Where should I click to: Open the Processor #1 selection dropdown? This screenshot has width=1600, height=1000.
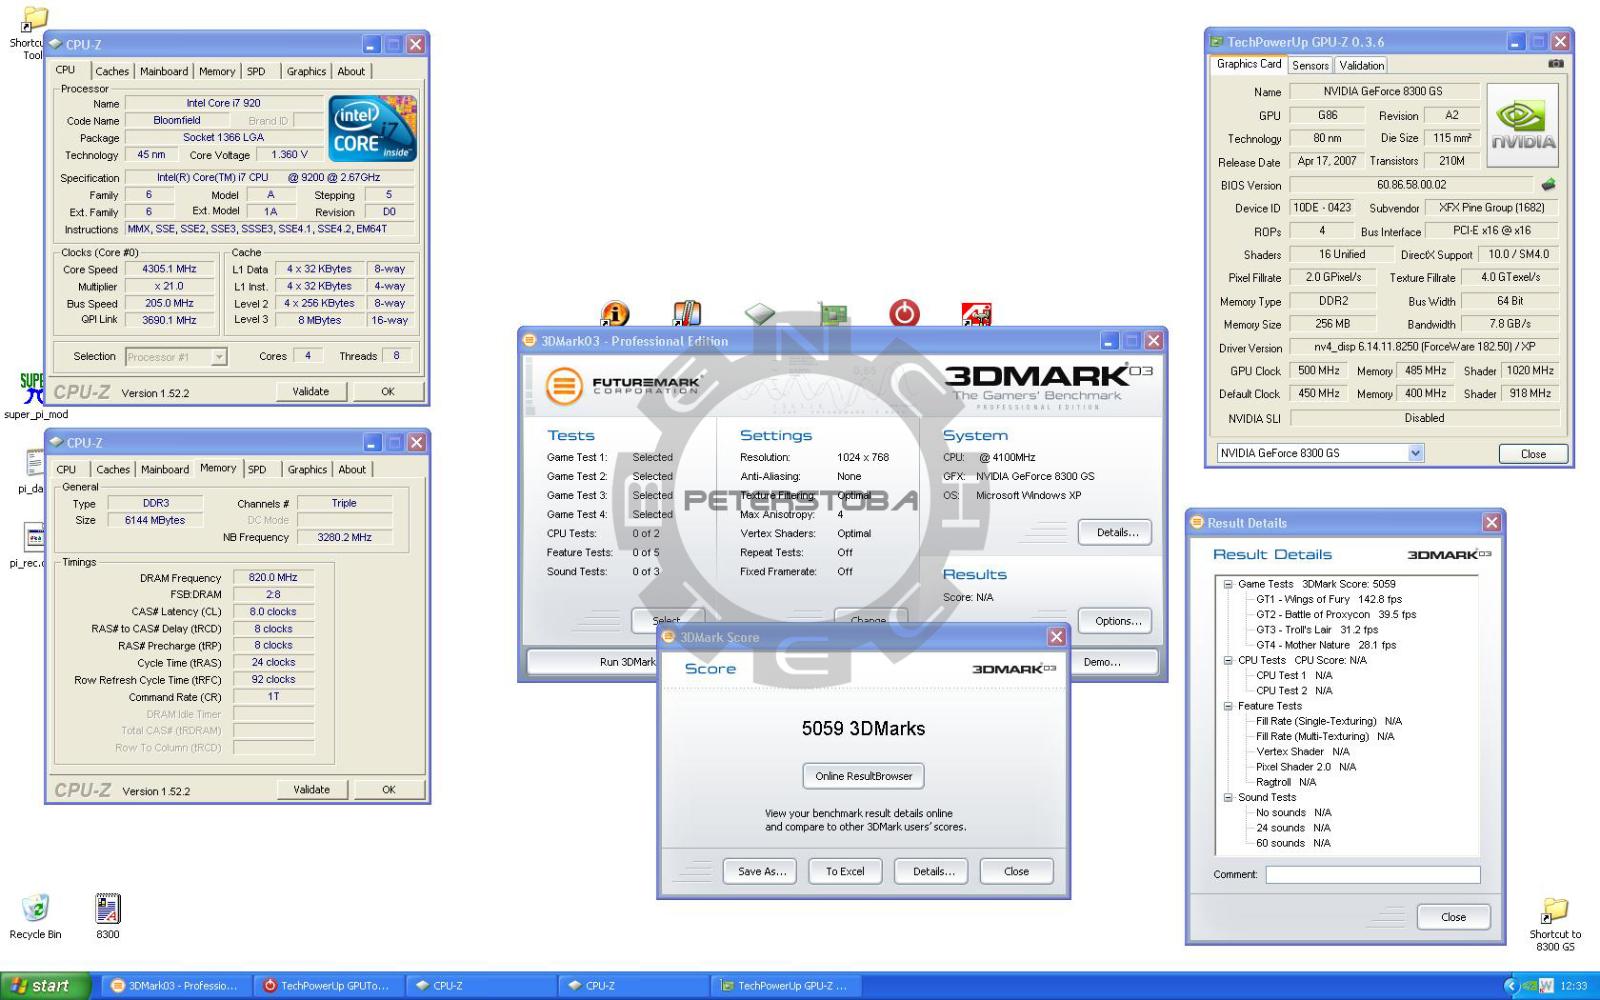tap(219, 357)
